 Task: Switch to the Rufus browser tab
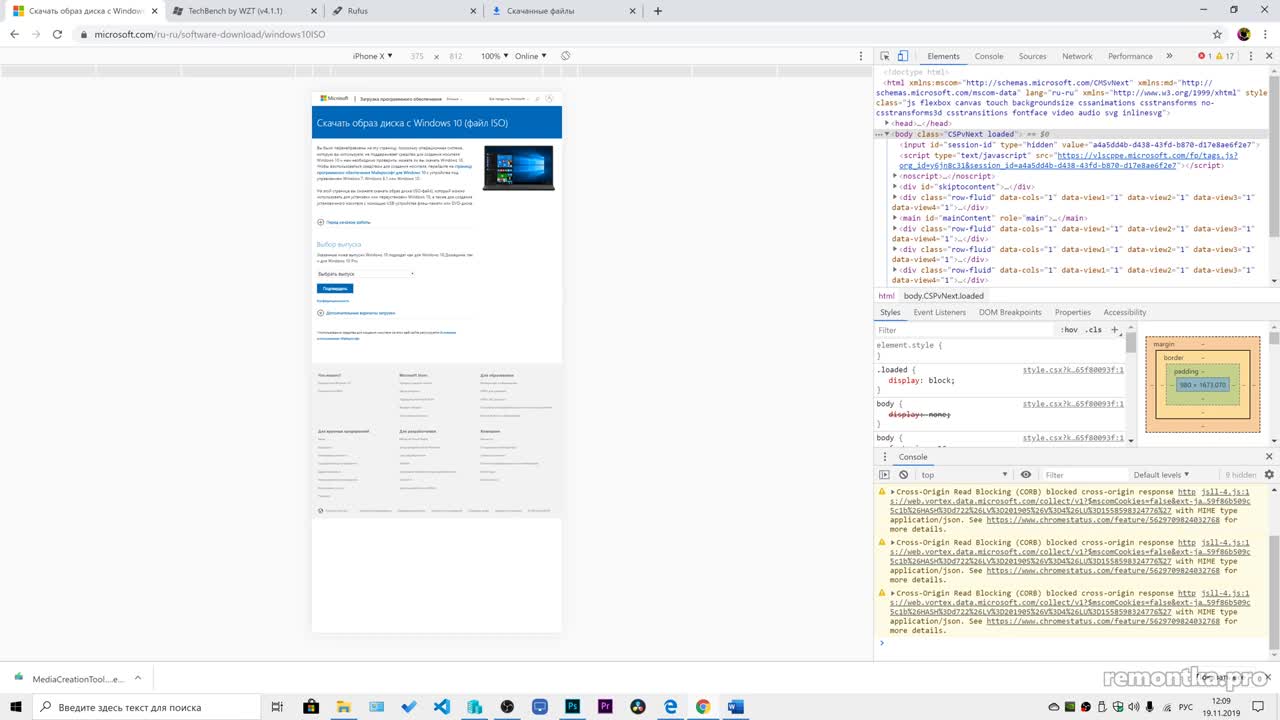point(404,11)
